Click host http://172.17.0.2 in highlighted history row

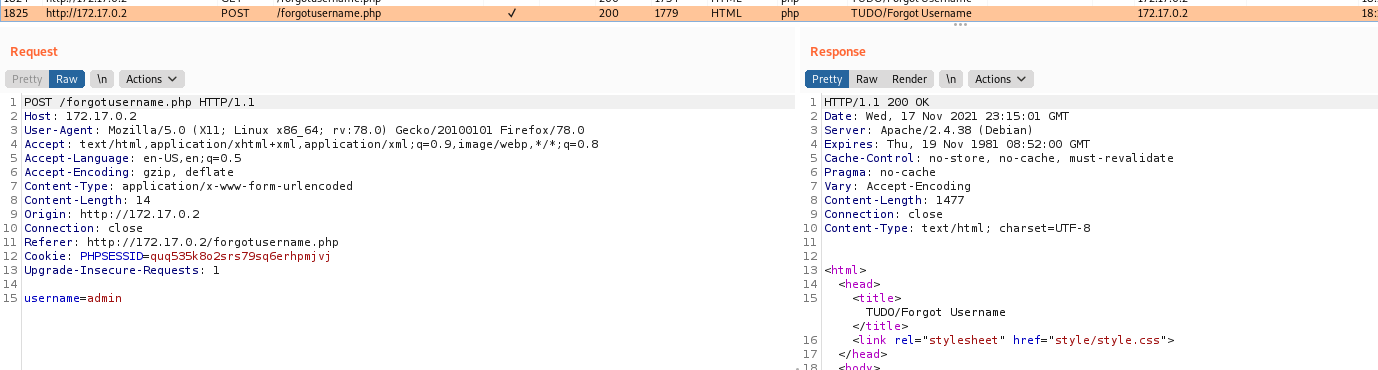[x=86, y=15]
